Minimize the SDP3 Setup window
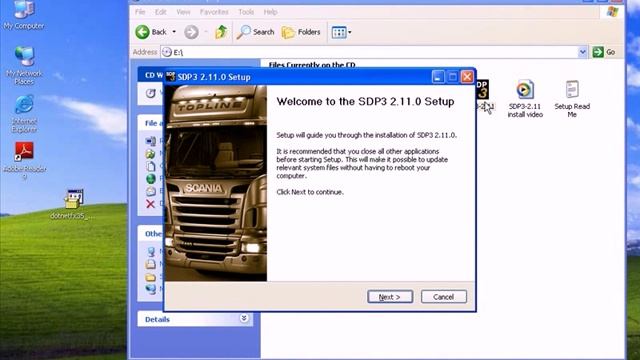640x360 pixels. [x=438, y=77]
